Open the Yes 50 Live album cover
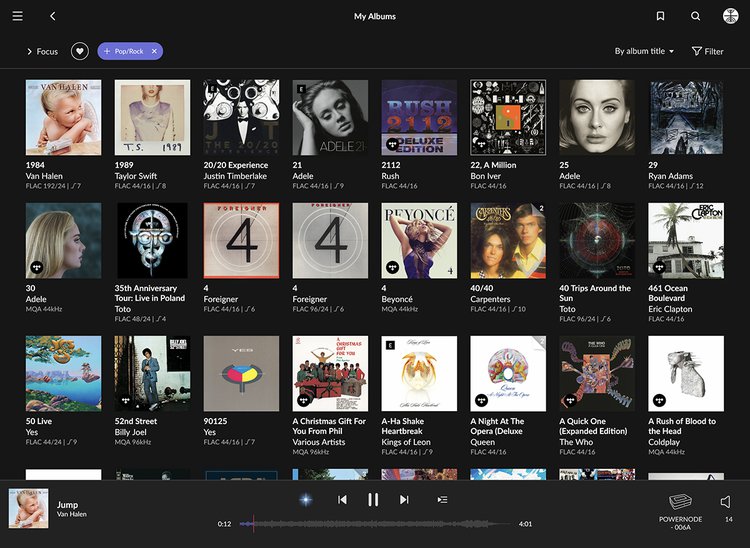This screenshot has width=750, height=548. coord(64,373)
